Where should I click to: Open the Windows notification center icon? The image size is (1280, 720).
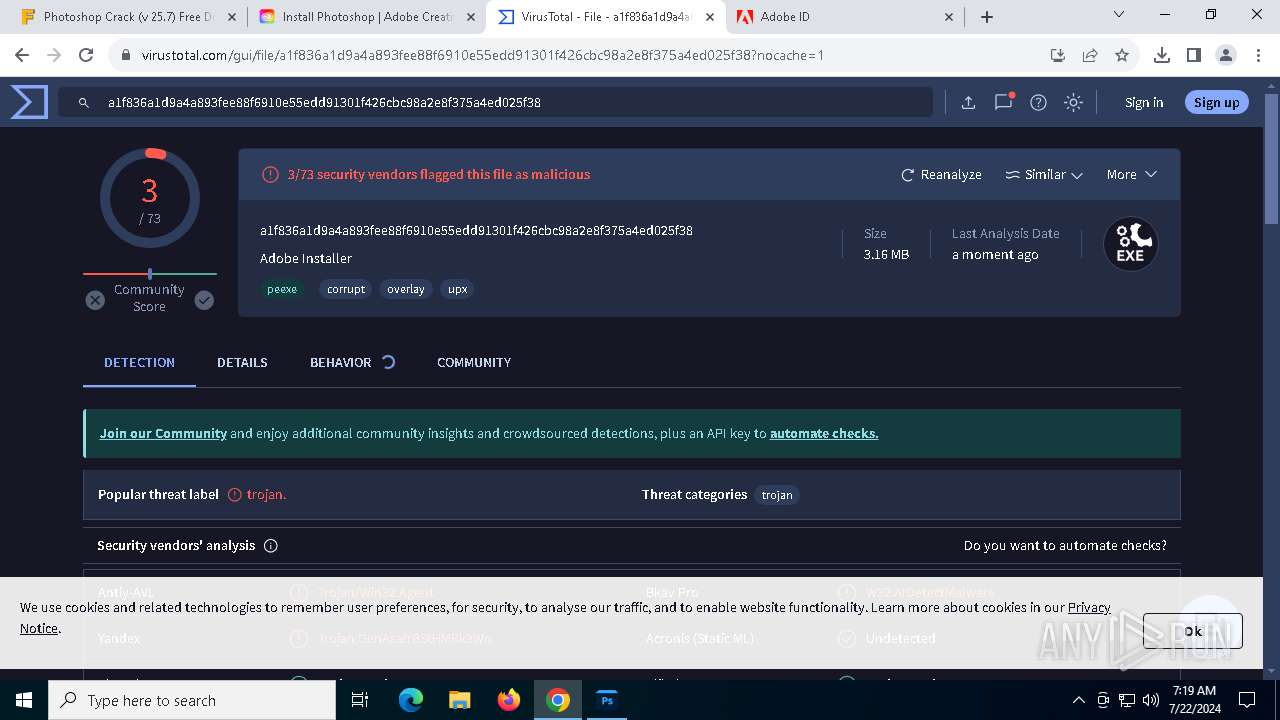[1247, 700]
